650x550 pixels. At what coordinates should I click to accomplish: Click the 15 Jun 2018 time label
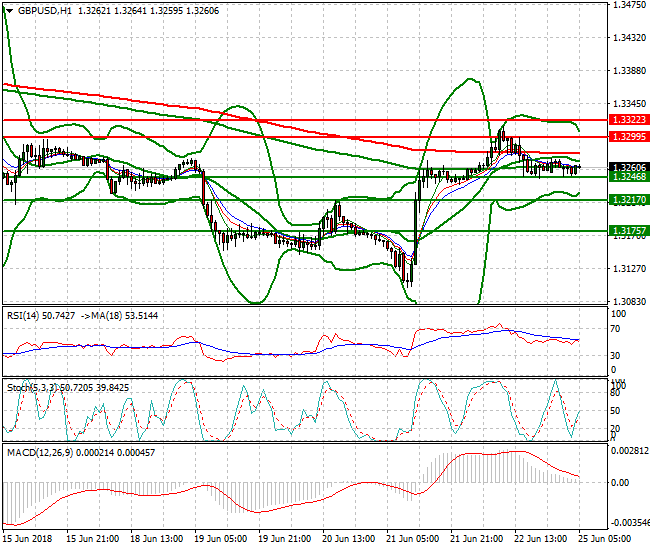click(27, 539)
